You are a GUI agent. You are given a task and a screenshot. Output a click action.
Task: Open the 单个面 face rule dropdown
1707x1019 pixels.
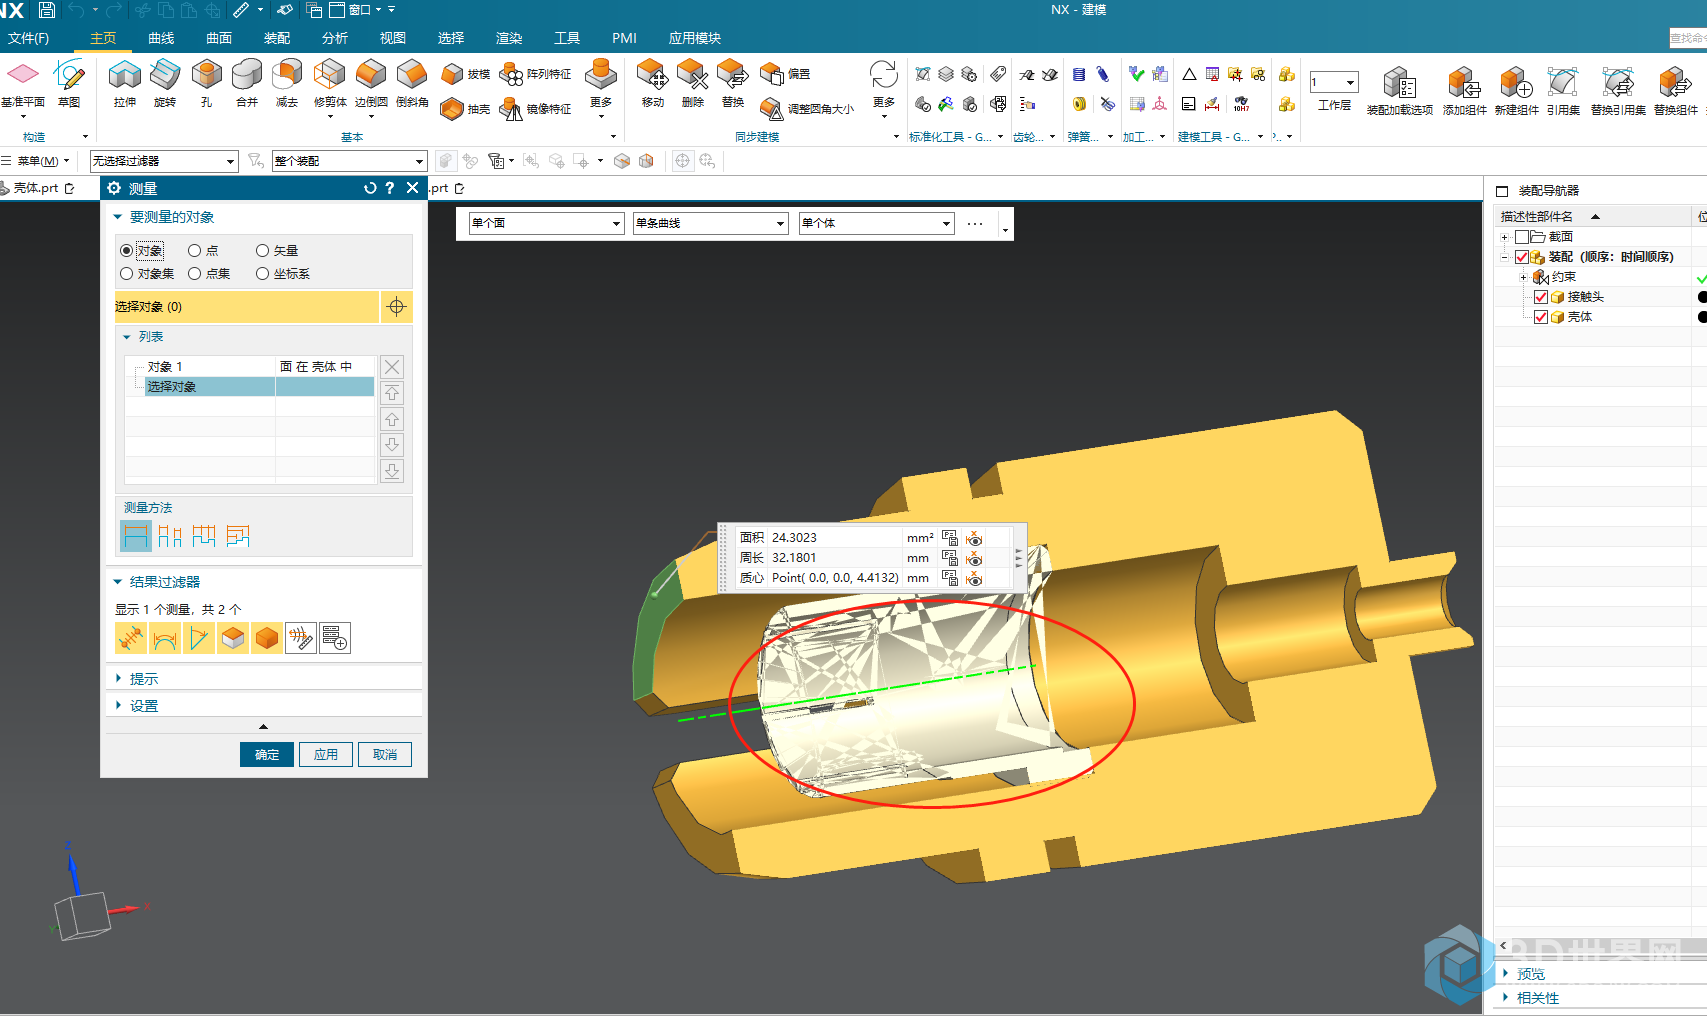point(546,223)
